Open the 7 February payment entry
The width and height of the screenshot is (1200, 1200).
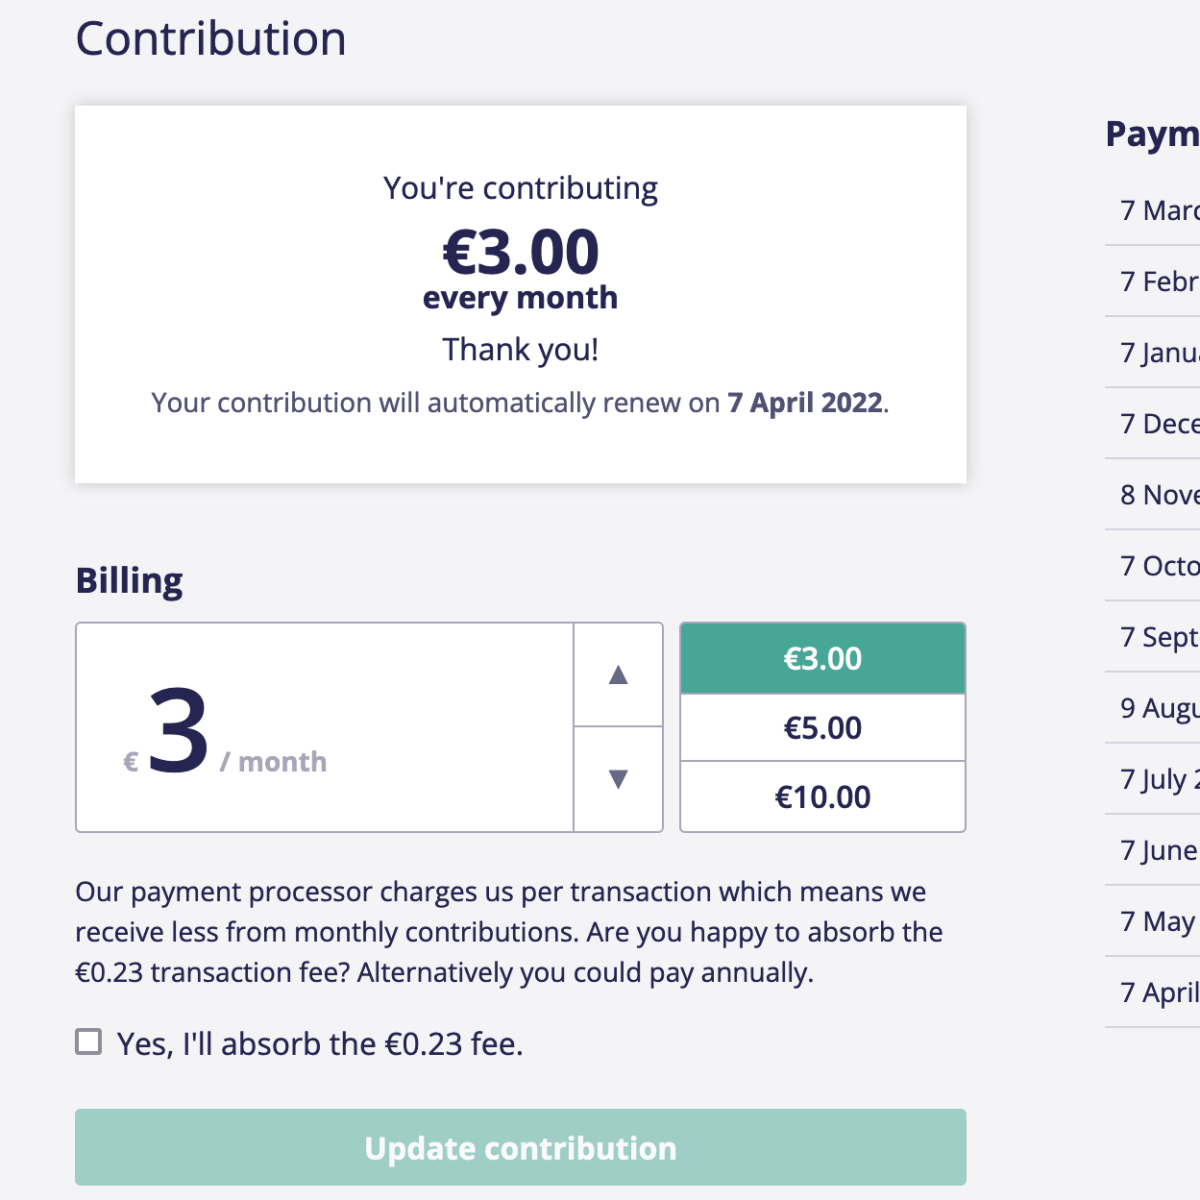1158,281
